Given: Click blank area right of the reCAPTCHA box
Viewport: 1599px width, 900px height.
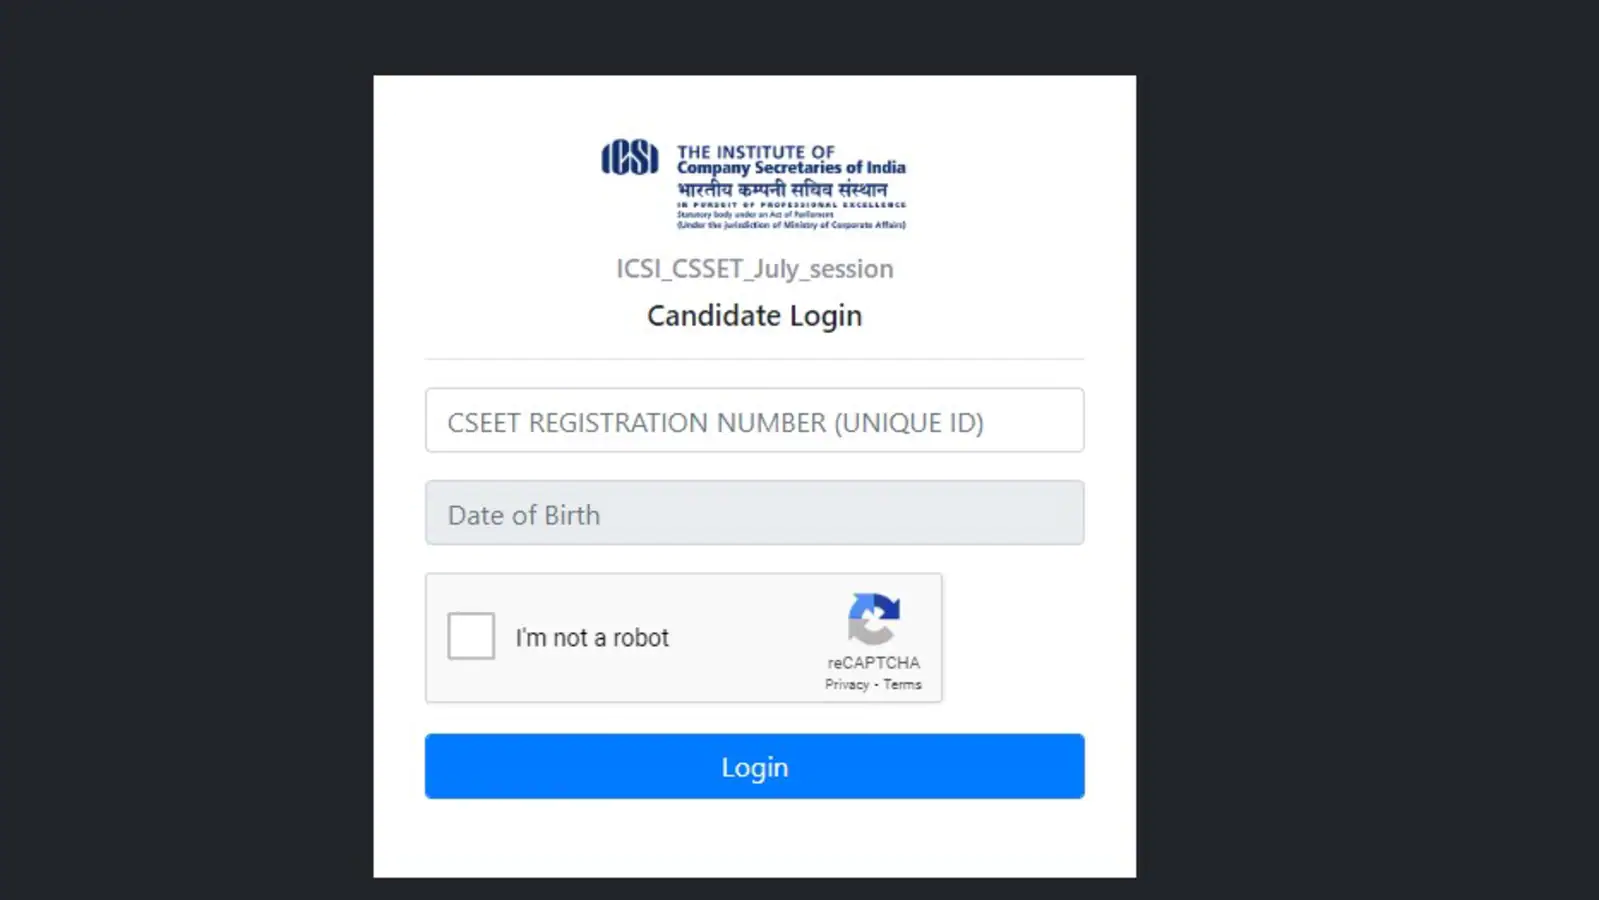Looking at the screenshot, I should (x=1013, y=638).
